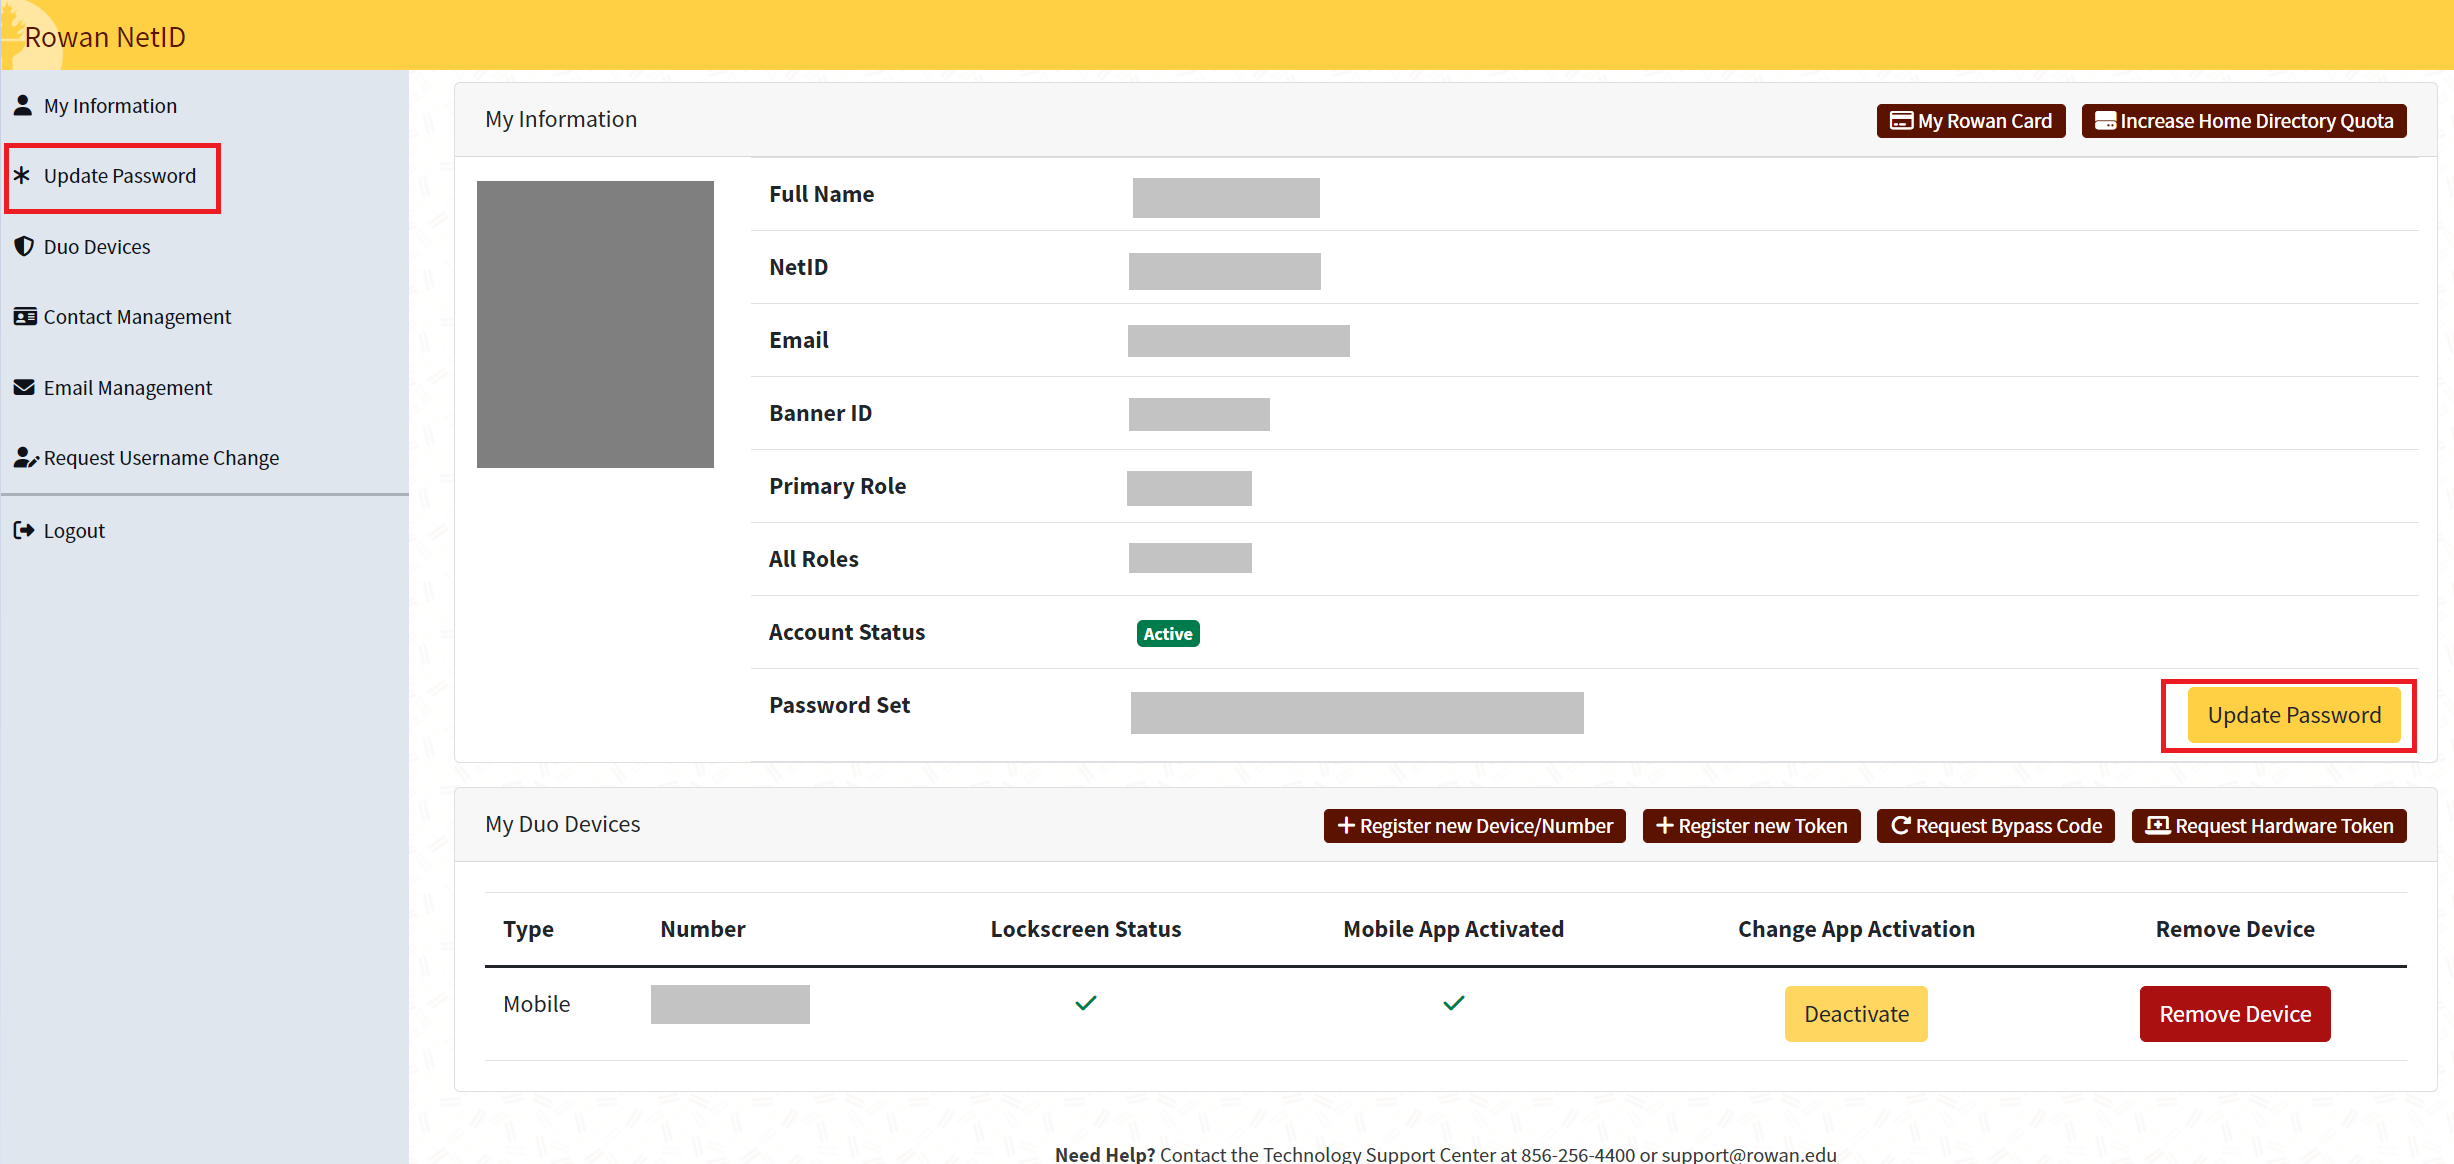Select Contact Management sidebar item
This screenshot has width=2454, height=1164.
point(137,317)
